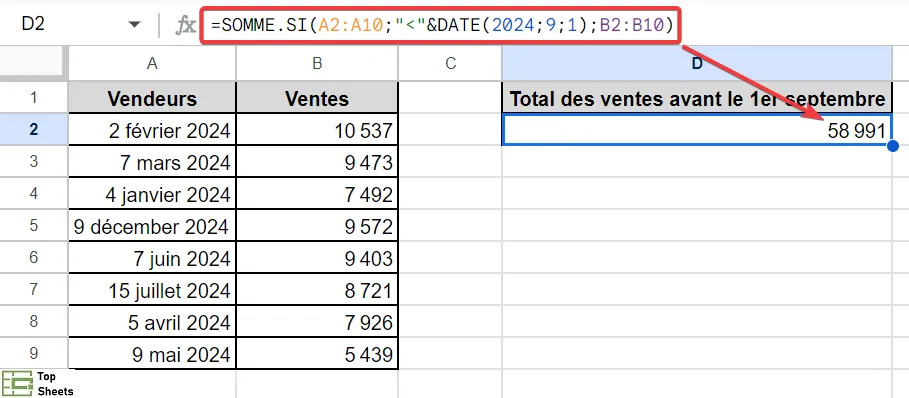Select column A header

point(152,64)
